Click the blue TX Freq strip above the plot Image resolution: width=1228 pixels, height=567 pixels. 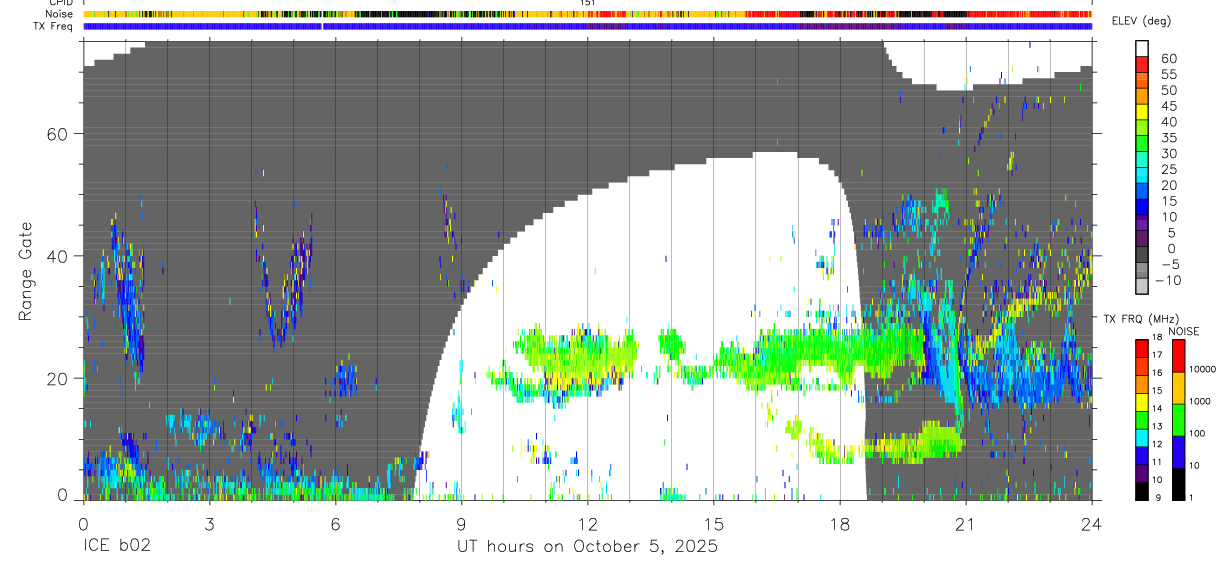(x=587, y=26)
